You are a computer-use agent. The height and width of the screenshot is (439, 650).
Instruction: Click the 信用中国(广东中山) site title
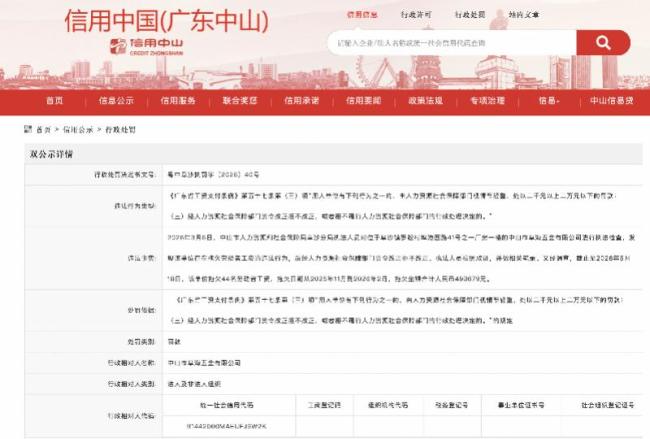pos(167,21)
